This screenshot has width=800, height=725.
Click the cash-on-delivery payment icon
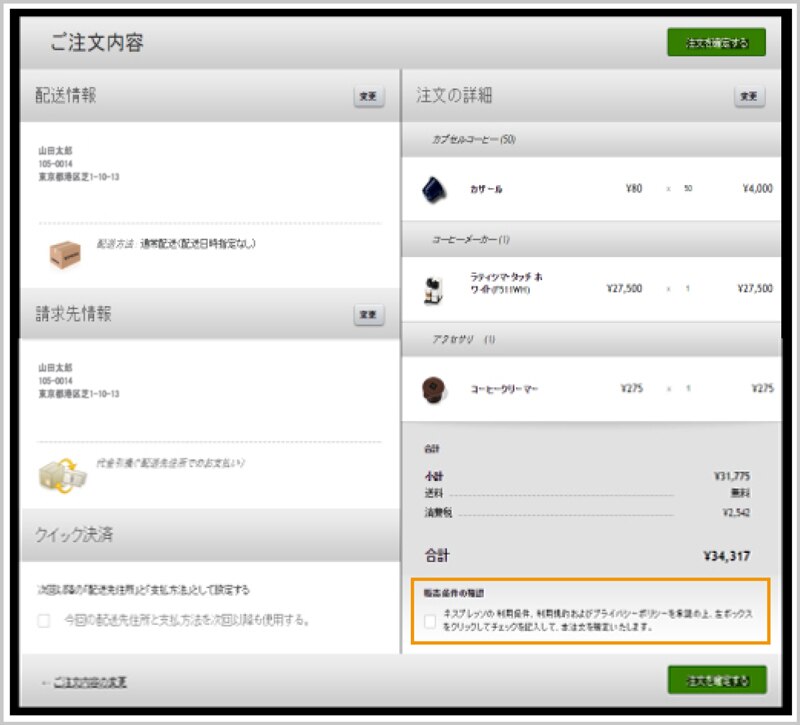tap(62, 473)
